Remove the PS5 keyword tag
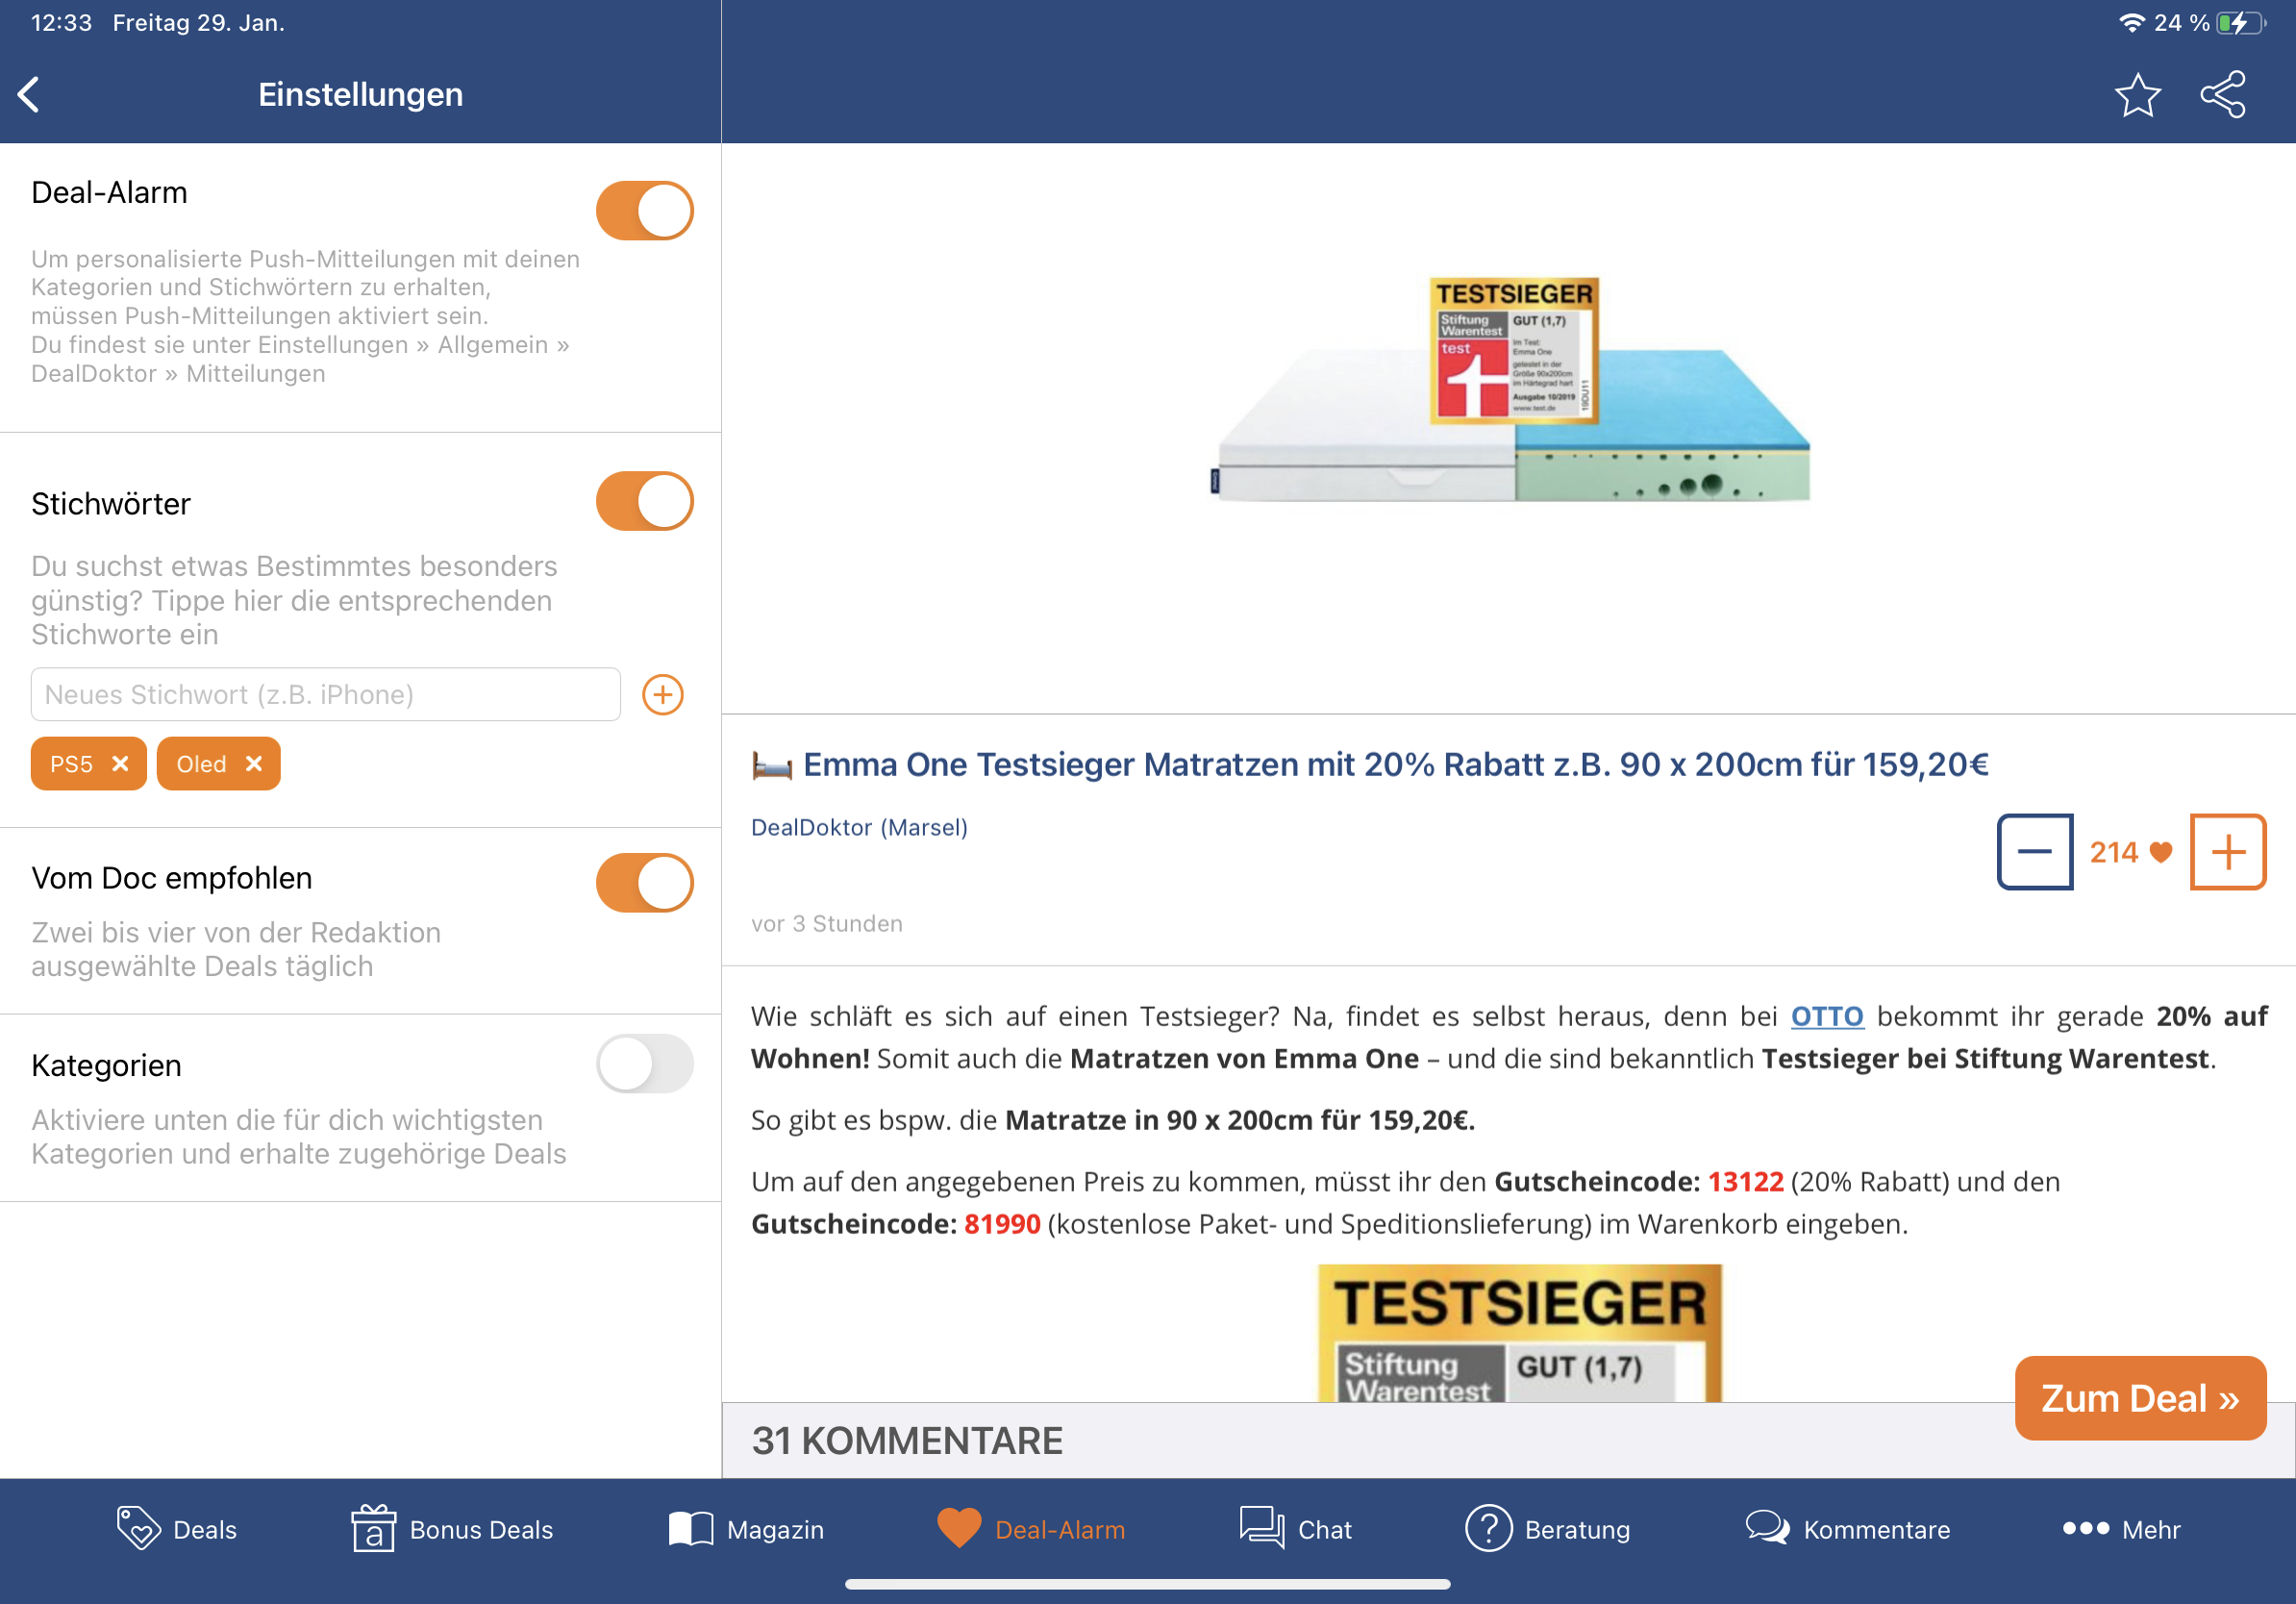This screenshot has height=1604, width=2296. pos(120,763)
